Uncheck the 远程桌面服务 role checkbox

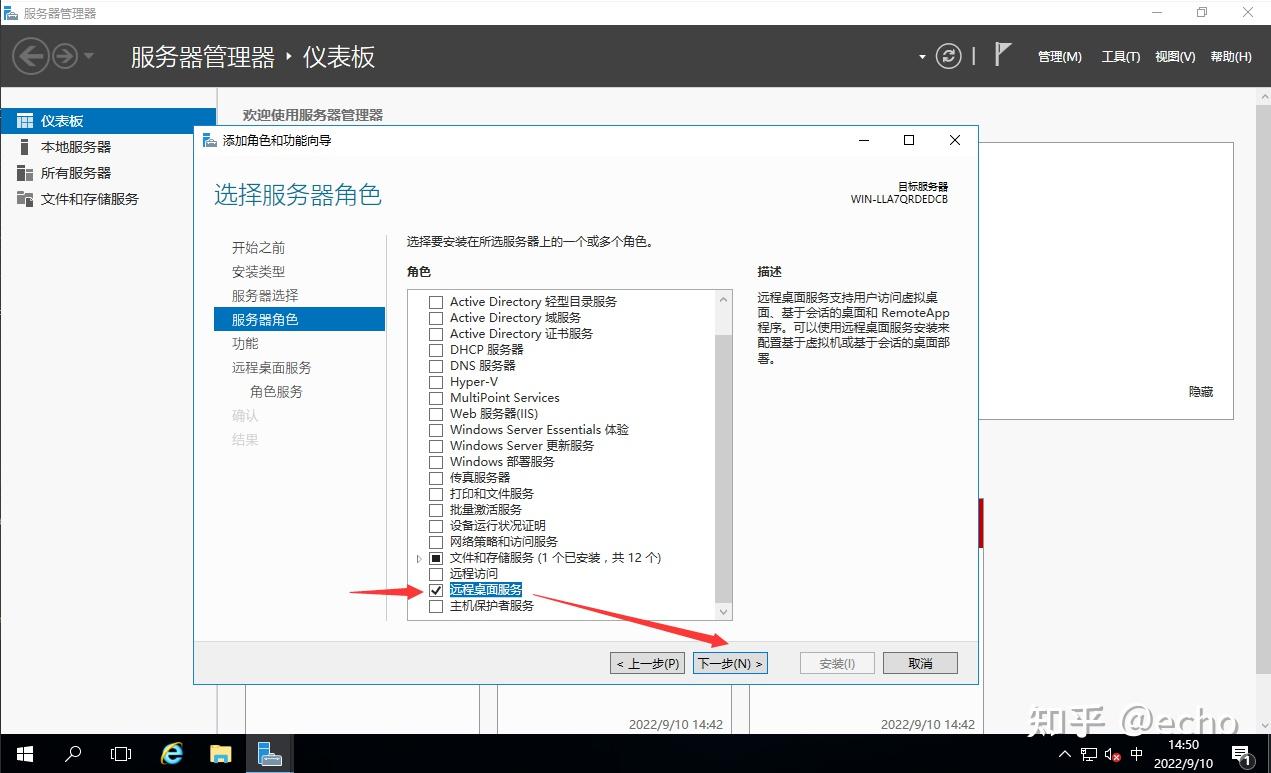[435, 590]
